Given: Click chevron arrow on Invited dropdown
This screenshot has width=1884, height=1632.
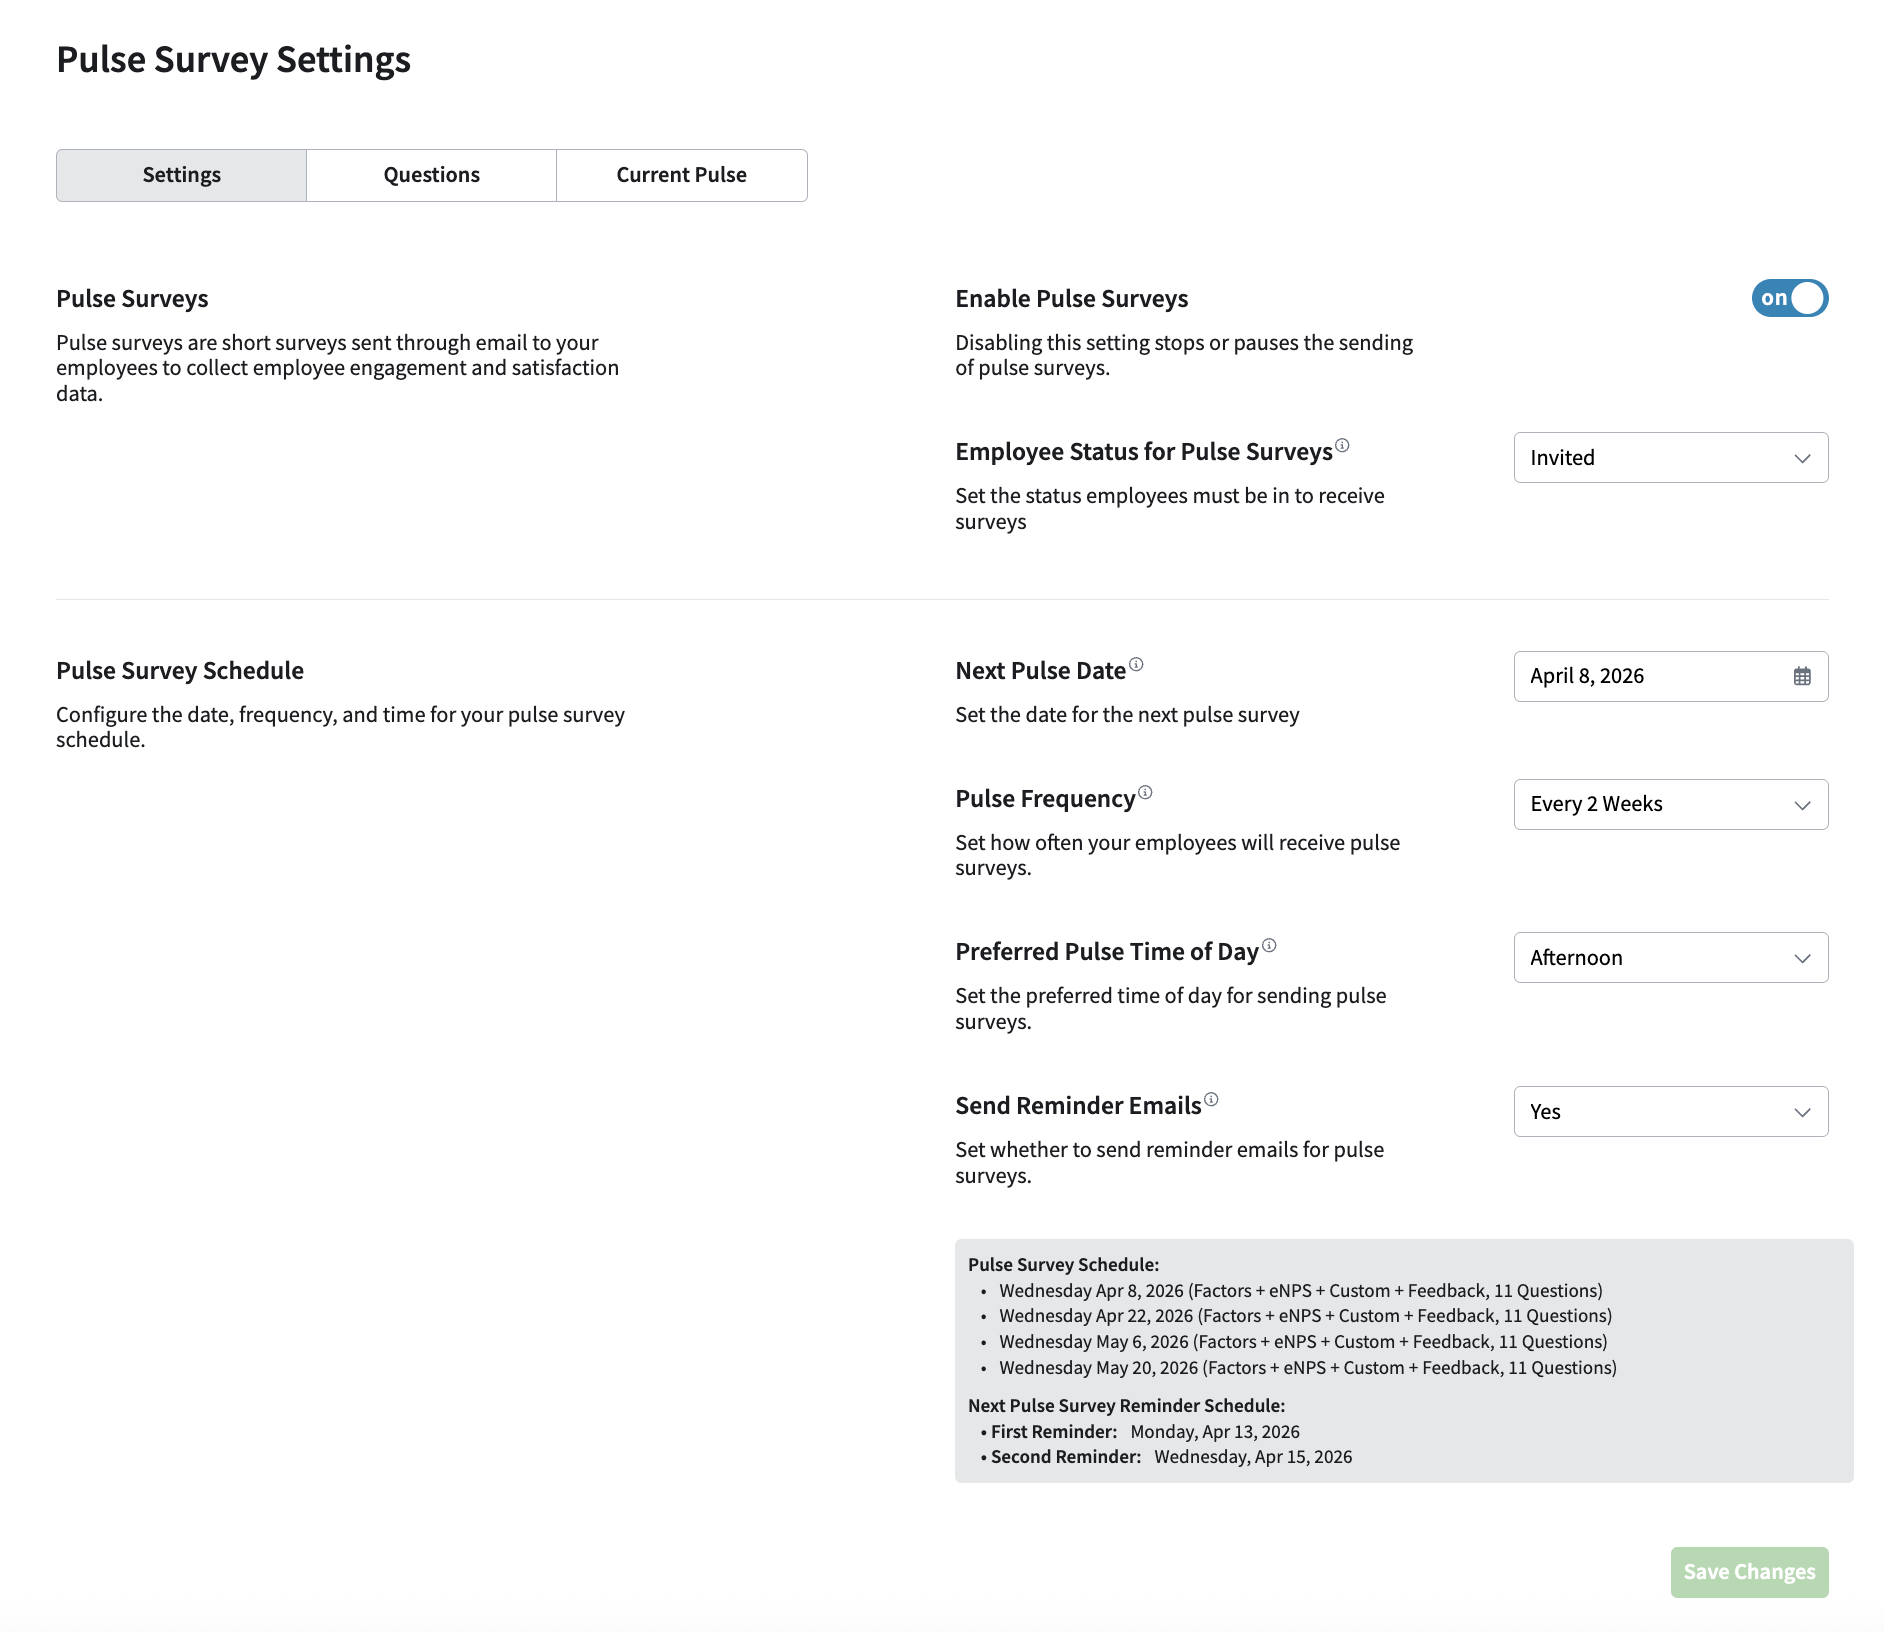Looking at the screenshot, I should click(1802, 459).
